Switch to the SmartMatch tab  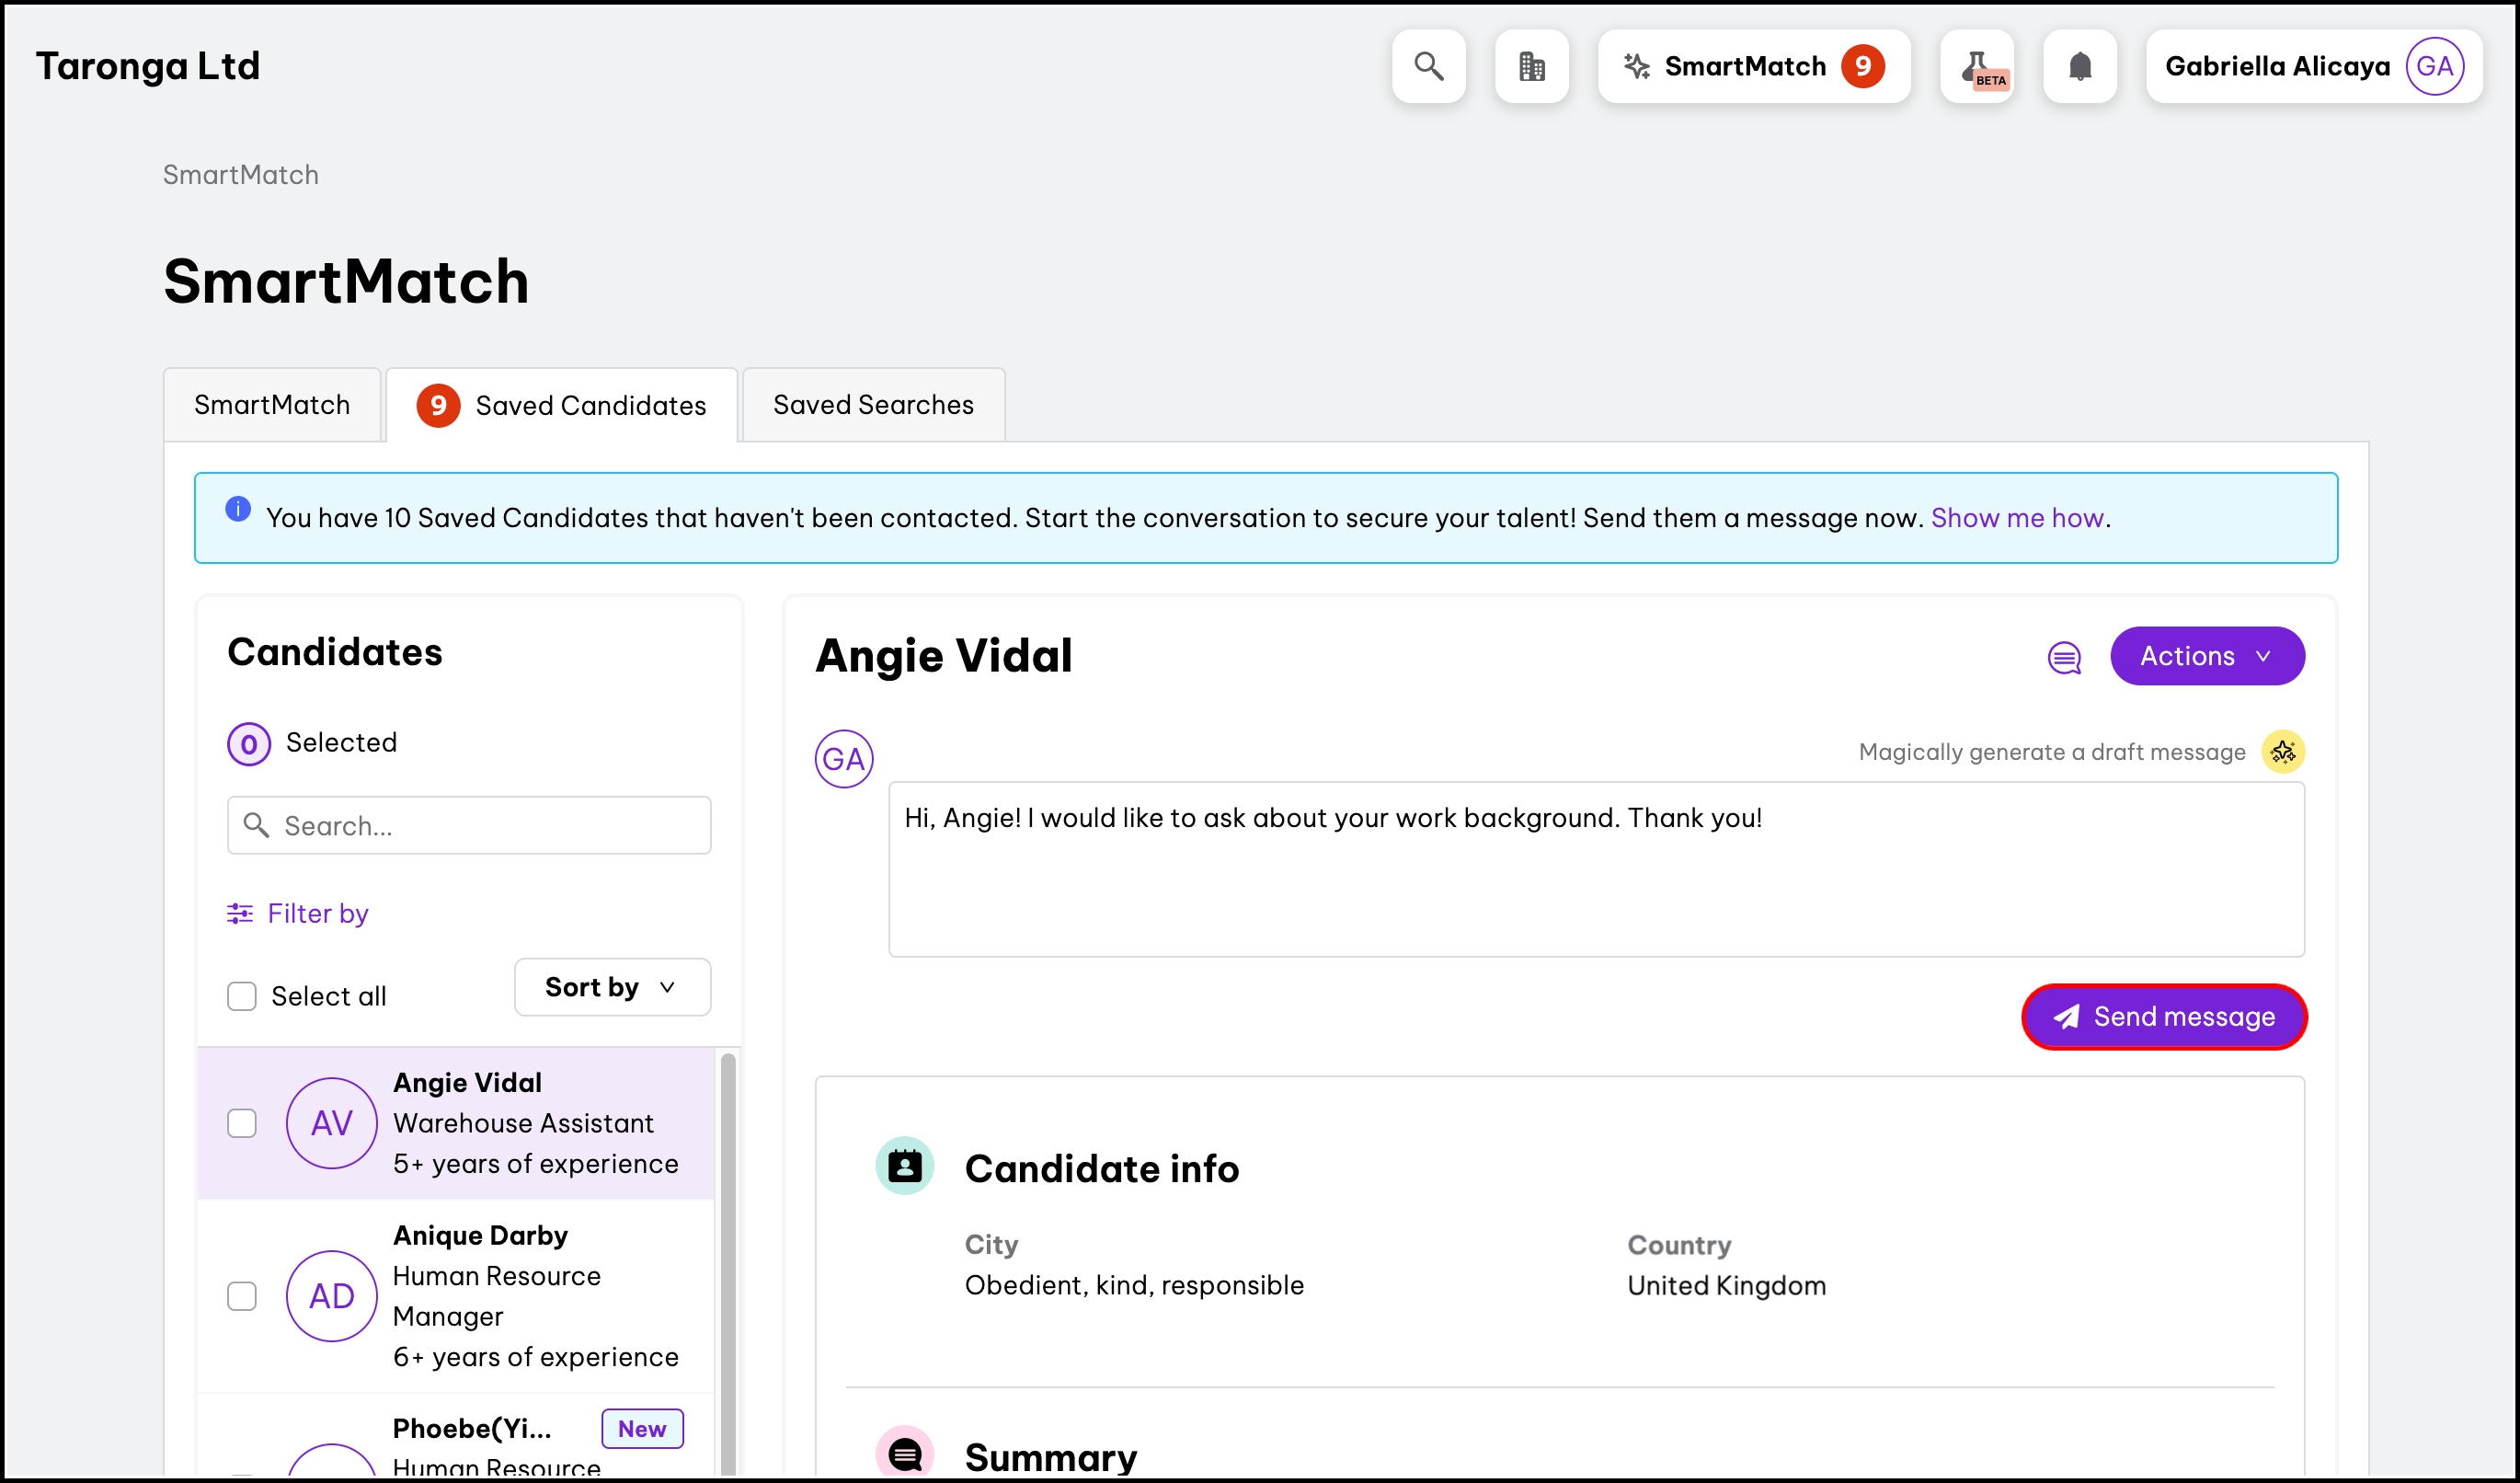(272, 405)
